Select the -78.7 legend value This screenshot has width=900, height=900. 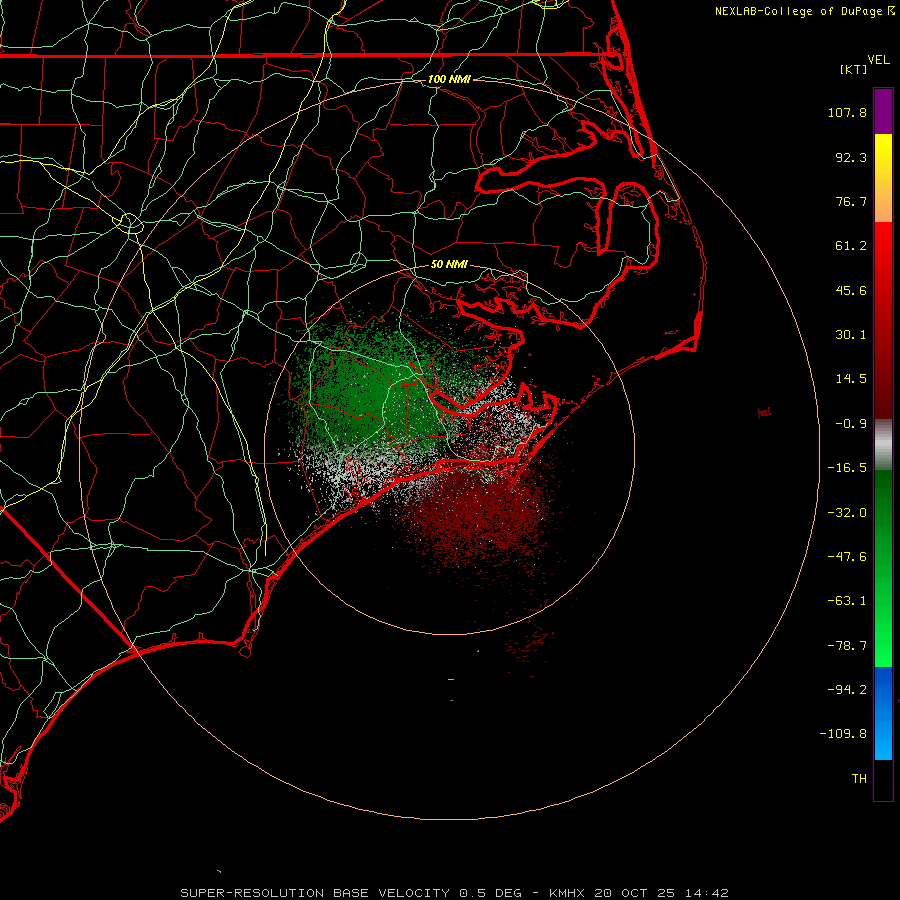click(847, 646)
